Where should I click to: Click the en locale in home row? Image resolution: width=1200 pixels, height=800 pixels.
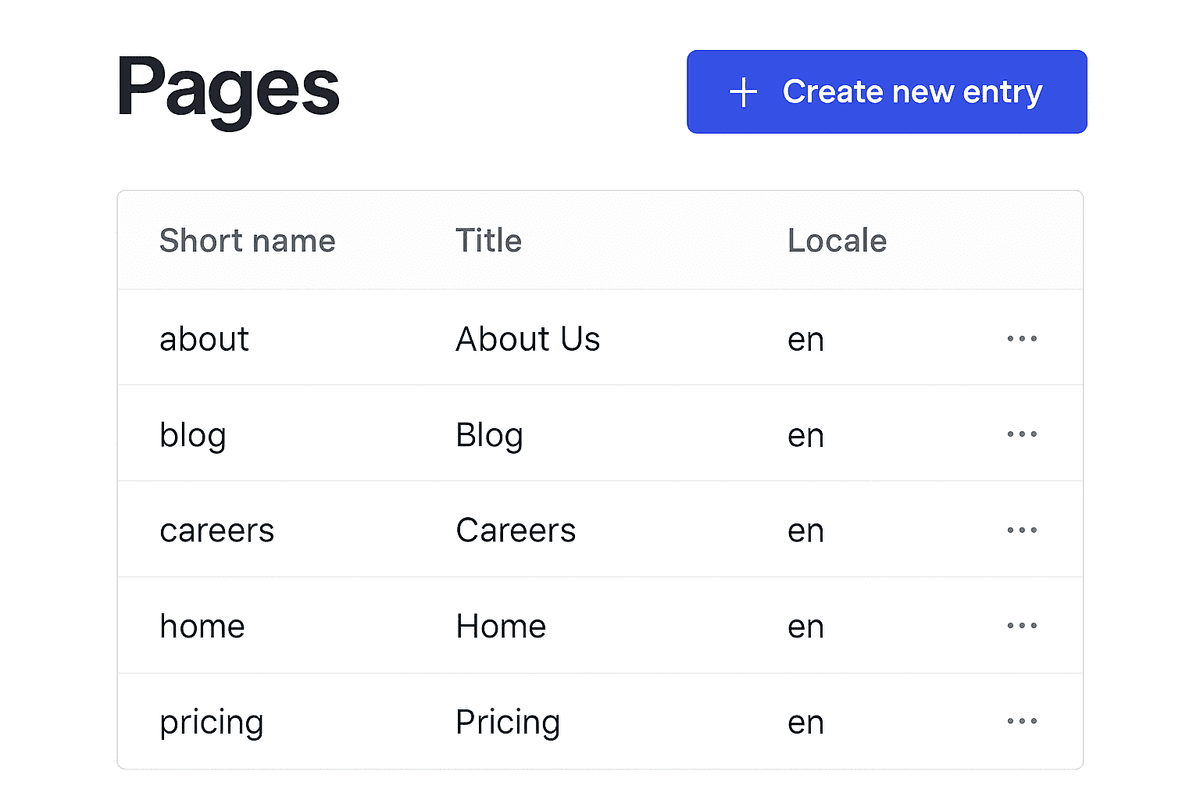click(806, 626)
